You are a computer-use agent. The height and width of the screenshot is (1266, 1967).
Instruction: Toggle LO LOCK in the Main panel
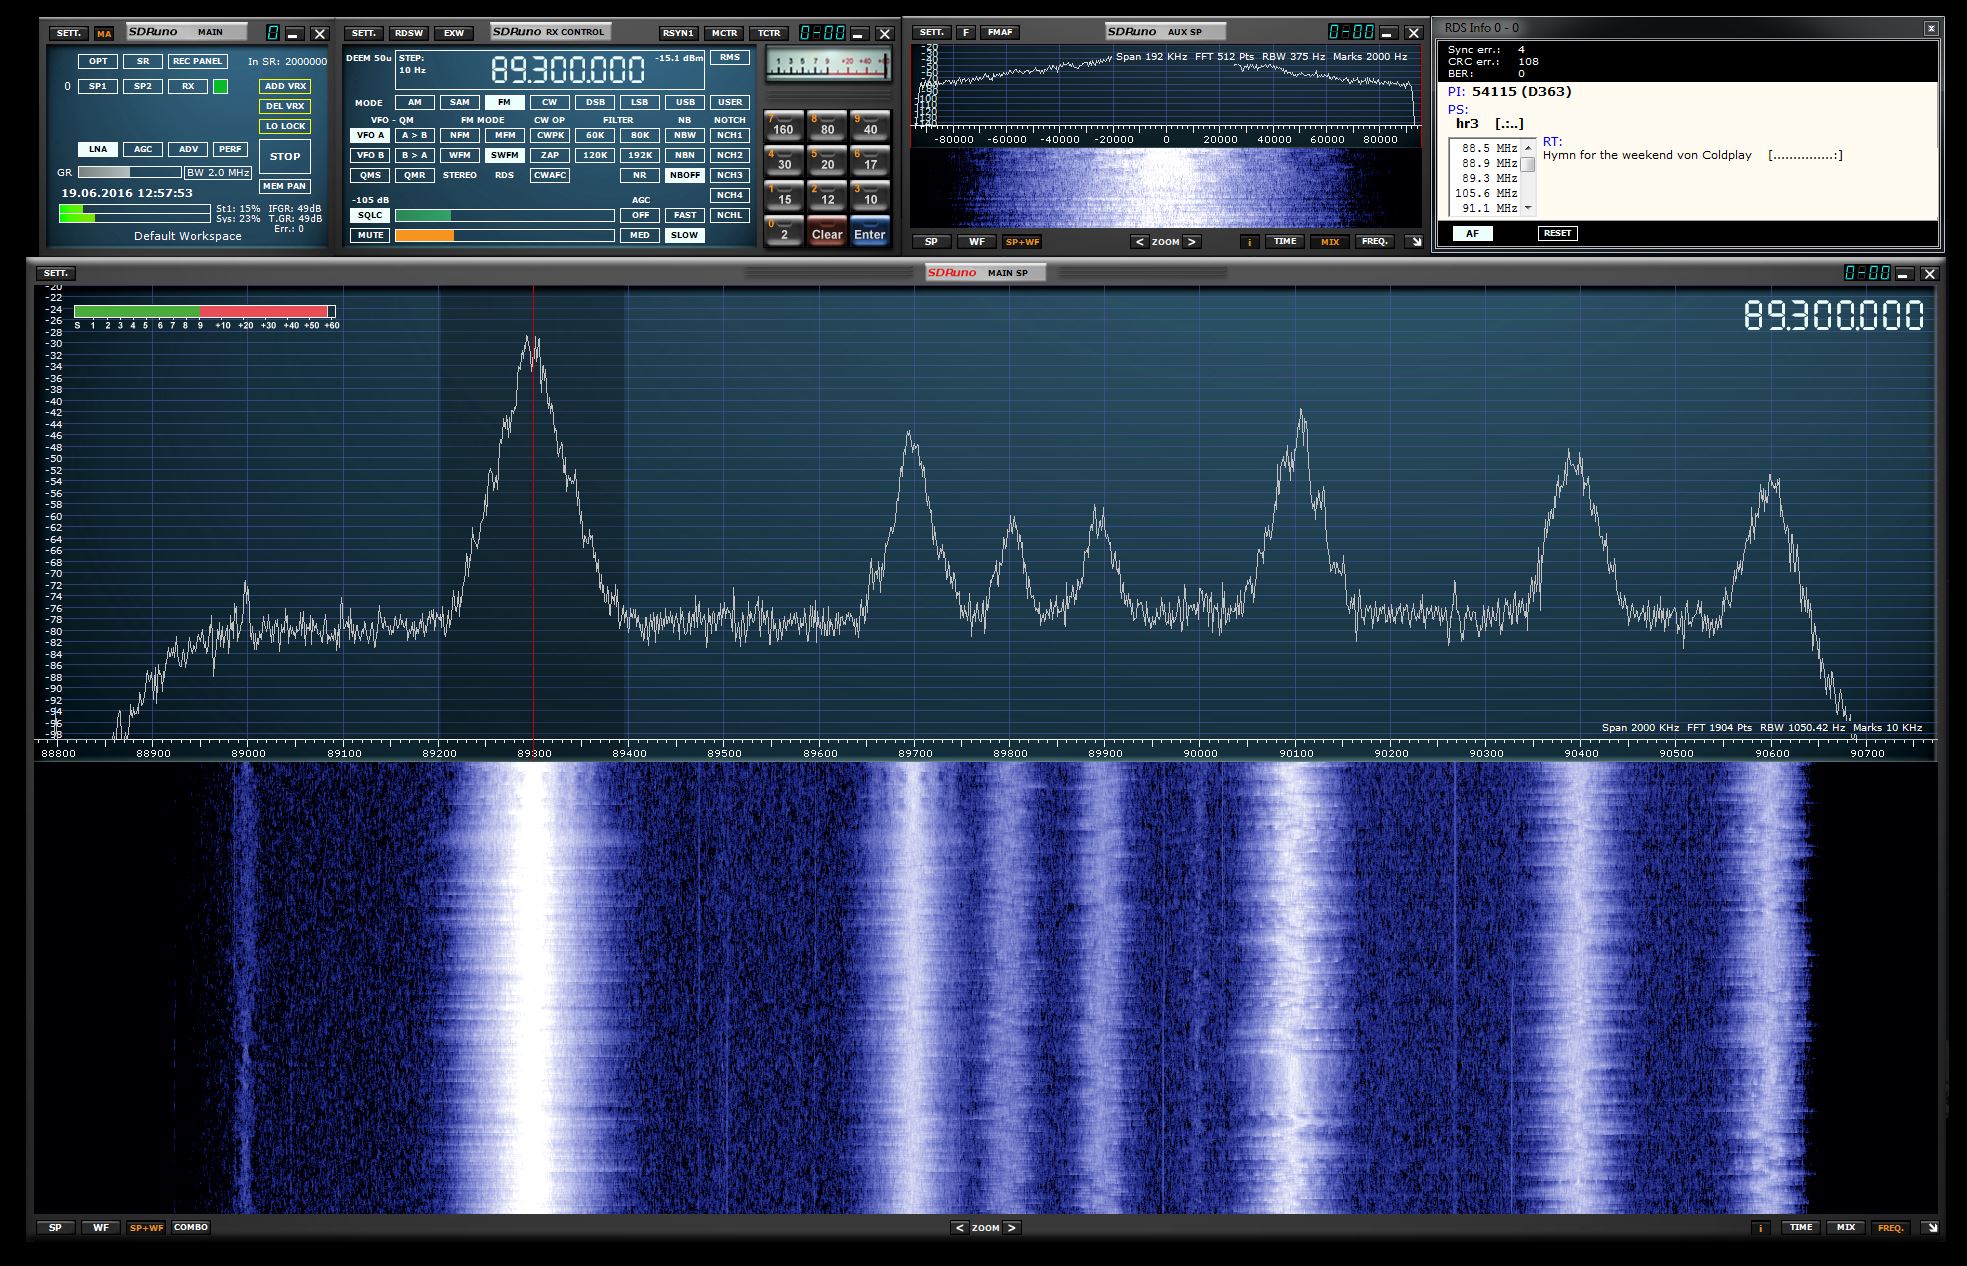tap(285, 126)
